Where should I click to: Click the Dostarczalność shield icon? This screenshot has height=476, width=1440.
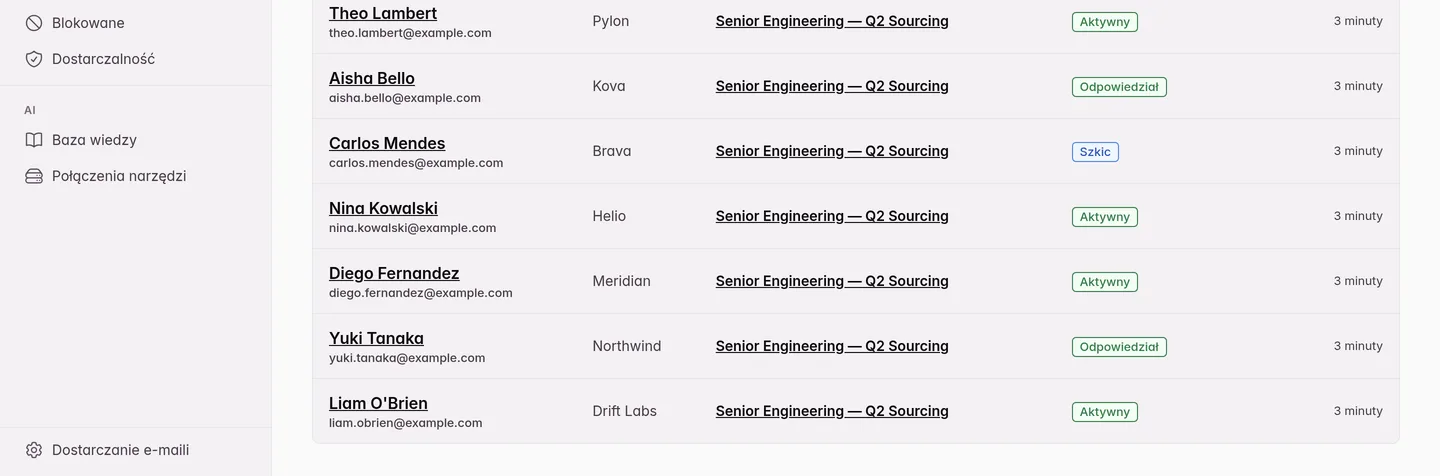tap(34, 59)
